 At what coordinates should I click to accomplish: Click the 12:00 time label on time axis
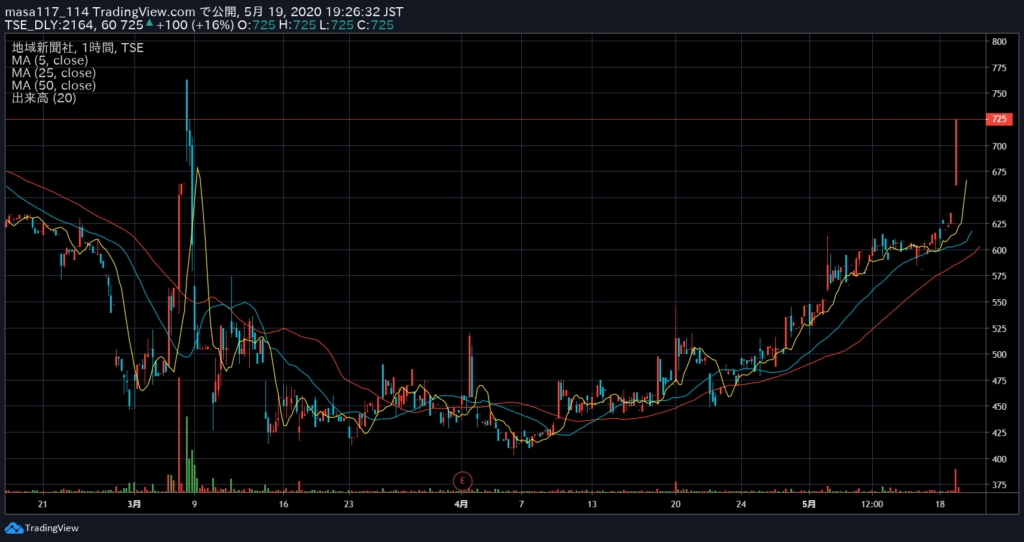[x=872, y=503]
